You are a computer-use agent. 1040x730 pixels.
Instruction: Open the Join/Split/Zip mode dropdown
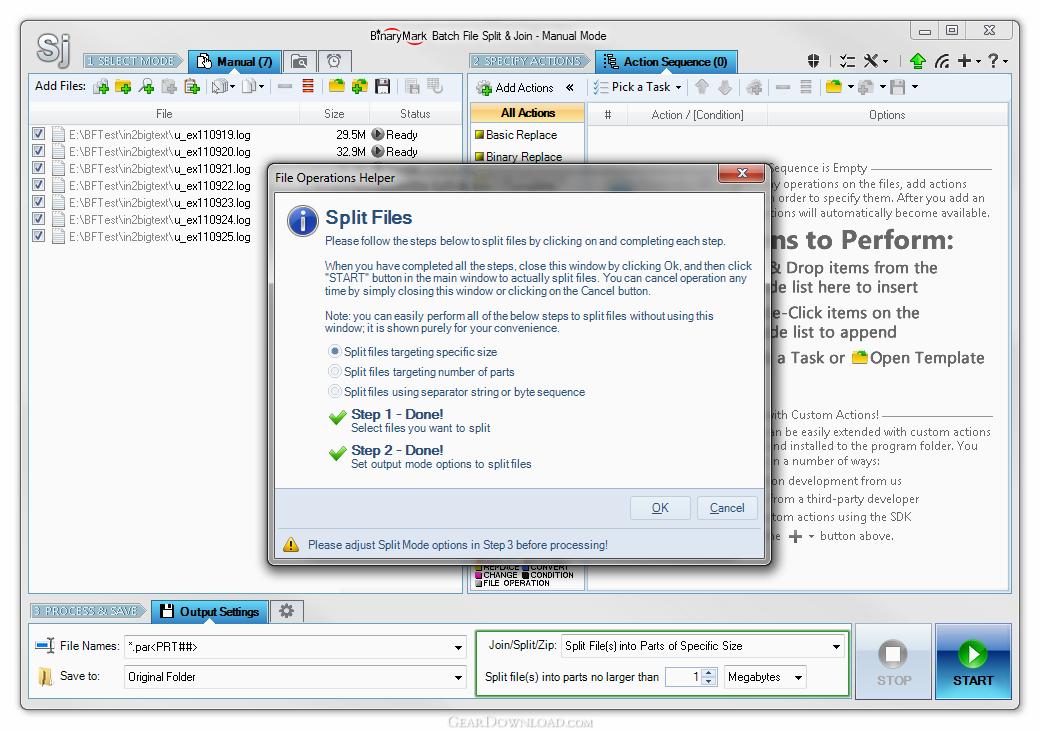tap(836, 646)
